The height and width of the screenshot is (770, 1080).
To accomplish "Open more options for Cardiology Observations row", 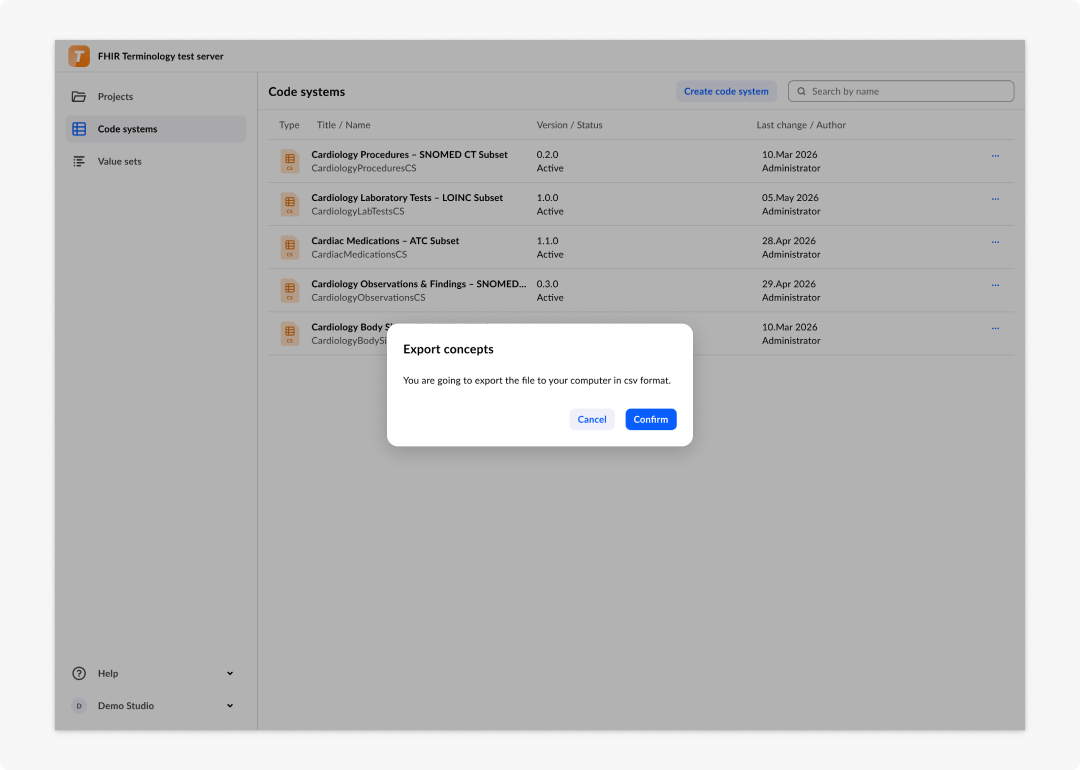I will pyautogui.click(x=995, y=285).
